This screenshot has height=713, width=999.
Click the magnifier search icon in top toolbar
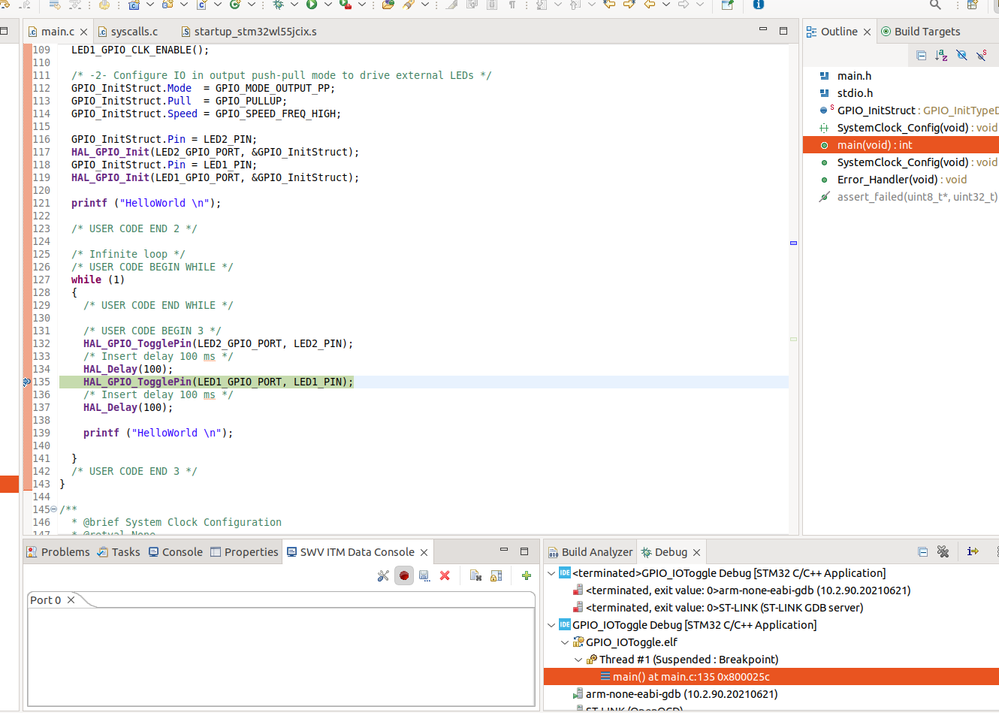pyautogui.click(x=935, y=4)
